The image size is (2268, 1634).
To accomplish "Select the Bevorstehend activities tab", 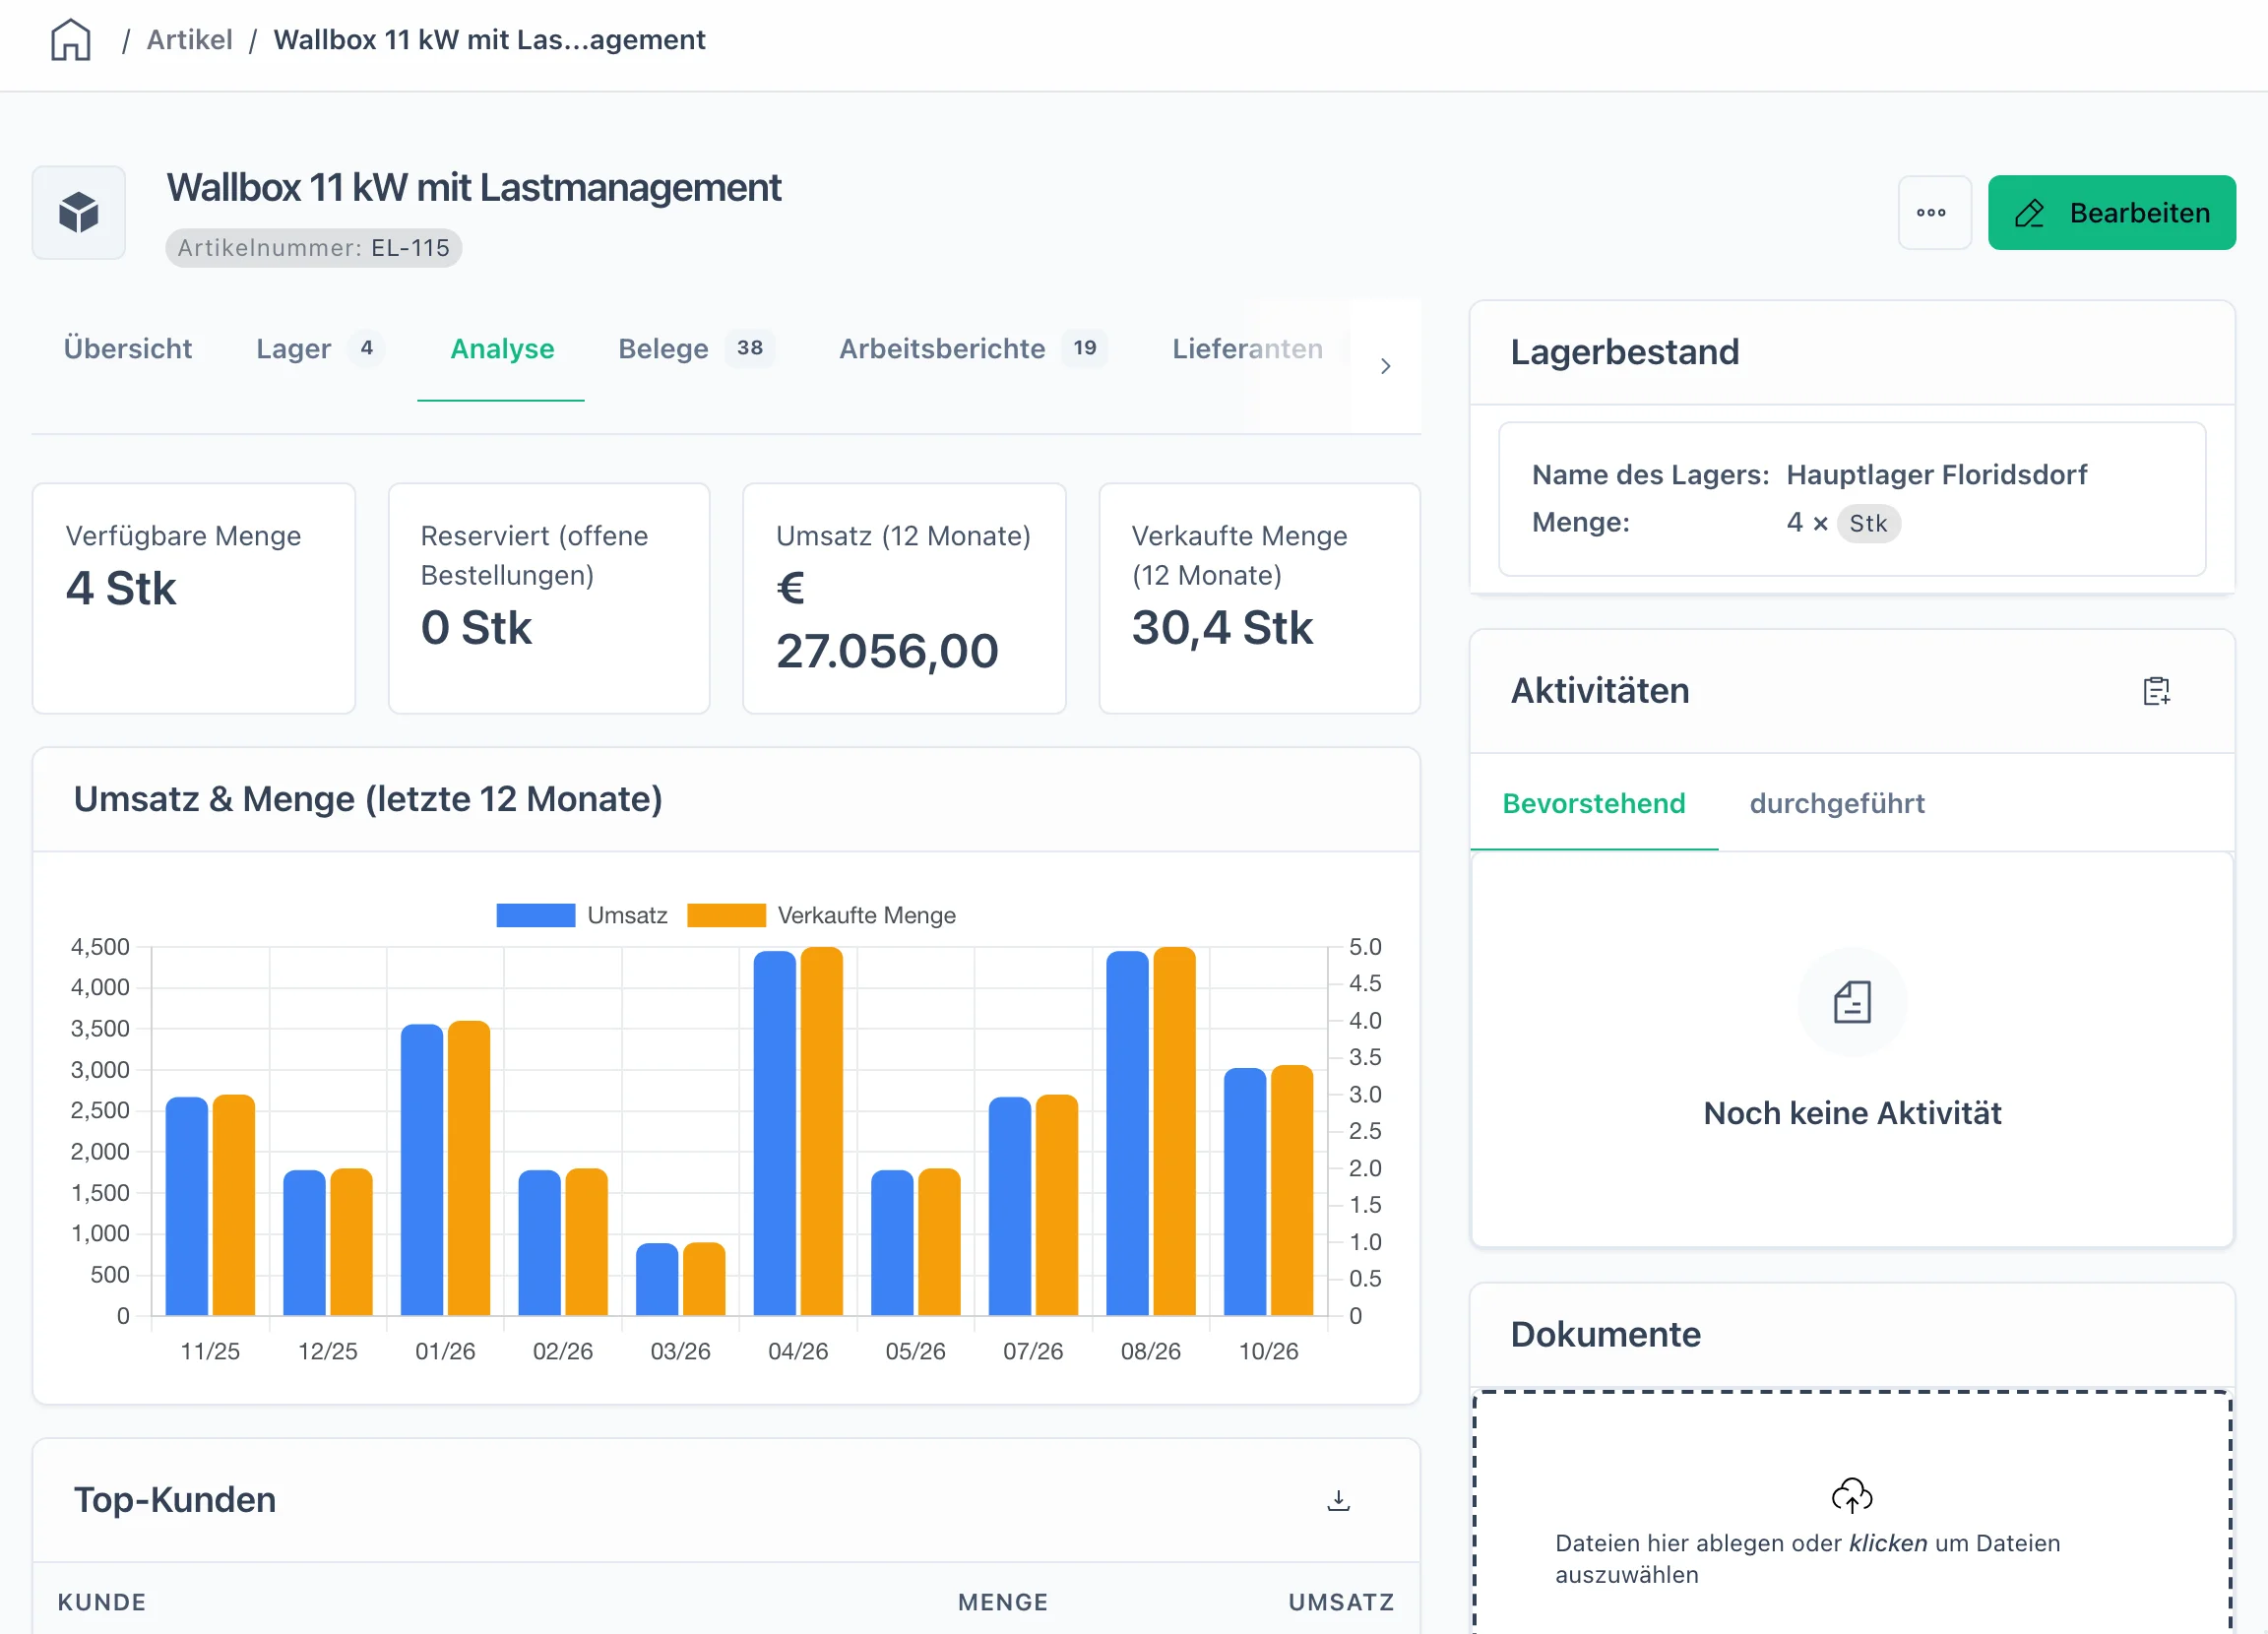I will (1594, 804).
